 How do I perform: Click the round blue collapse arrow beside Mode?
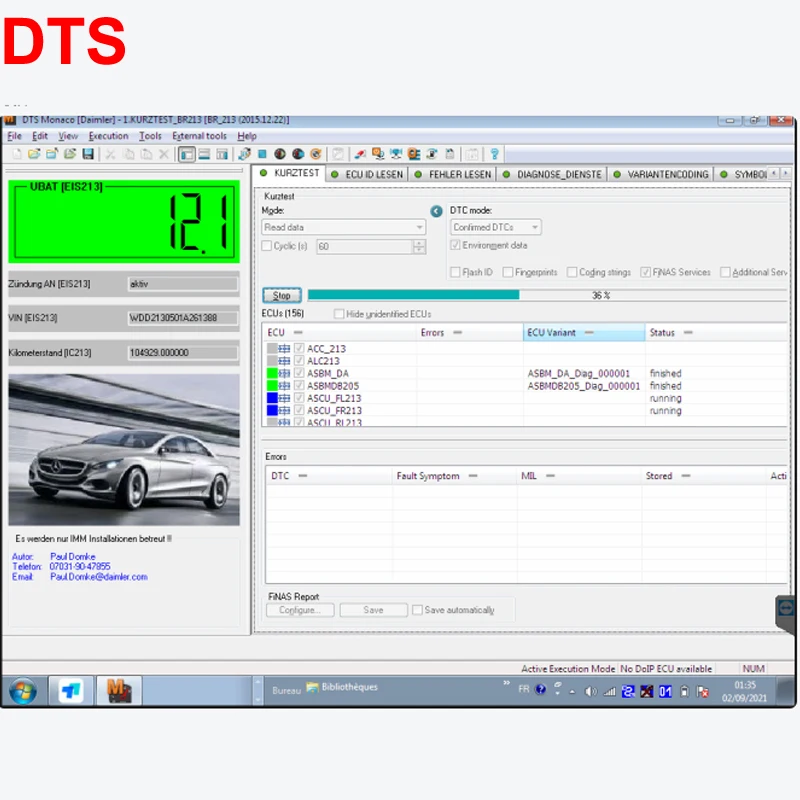tap(436, 211)
